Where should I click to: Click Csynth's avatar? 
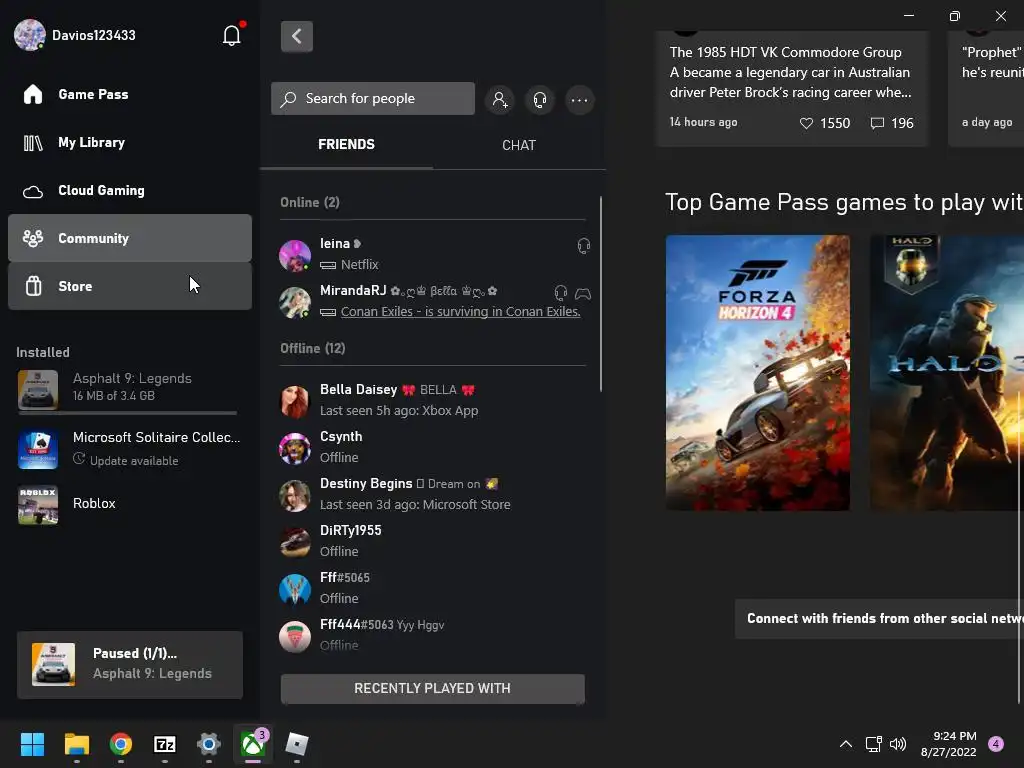coord(295,448)
